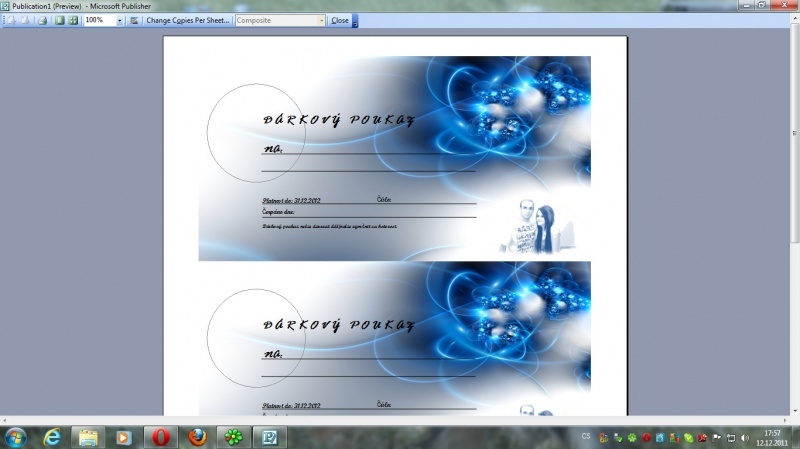
Task: Open ICQ green flower taskbar icon
Action: click(232, 437)
